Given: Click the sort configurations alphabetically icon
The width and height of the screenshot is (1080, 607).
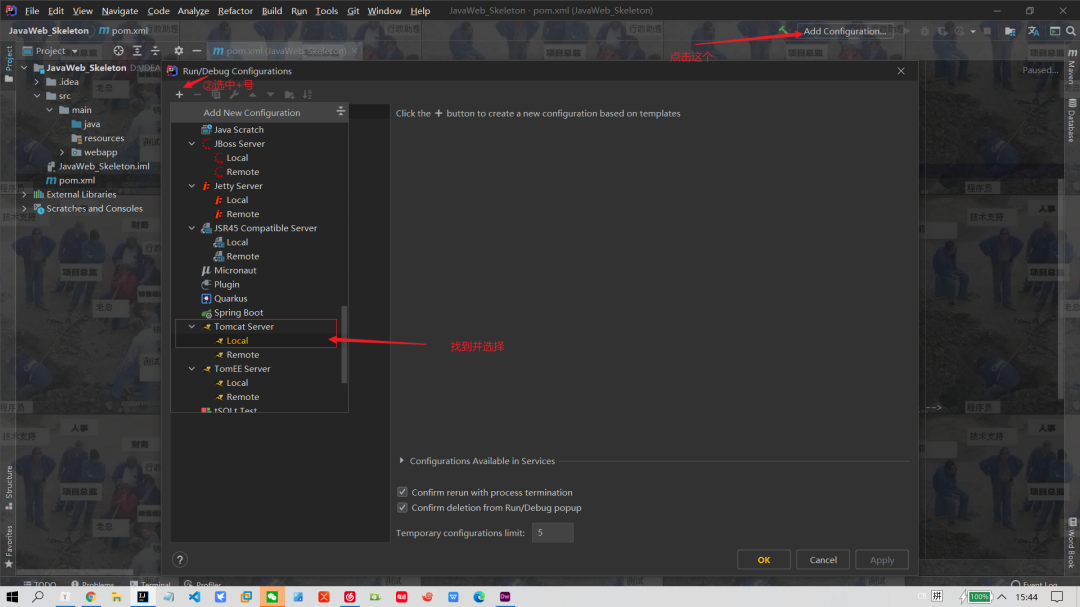Looking at the screenshot, I should click(307, 94).
